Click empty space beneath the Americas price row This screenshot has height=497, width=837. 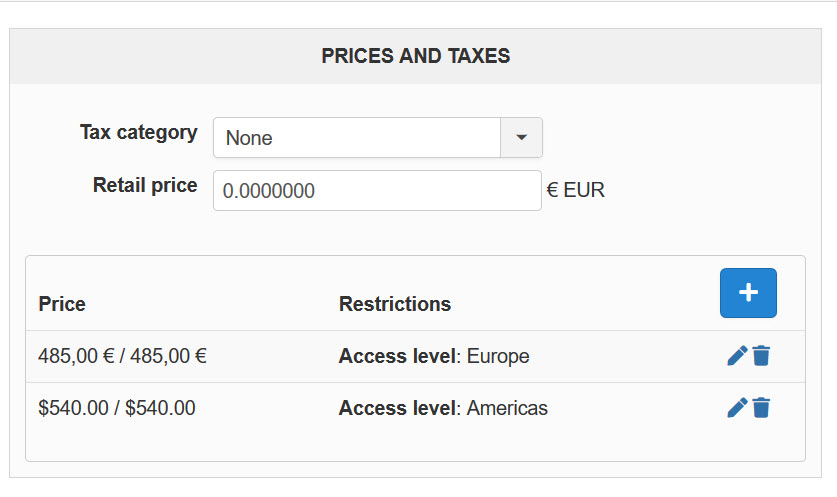point(415,447)
